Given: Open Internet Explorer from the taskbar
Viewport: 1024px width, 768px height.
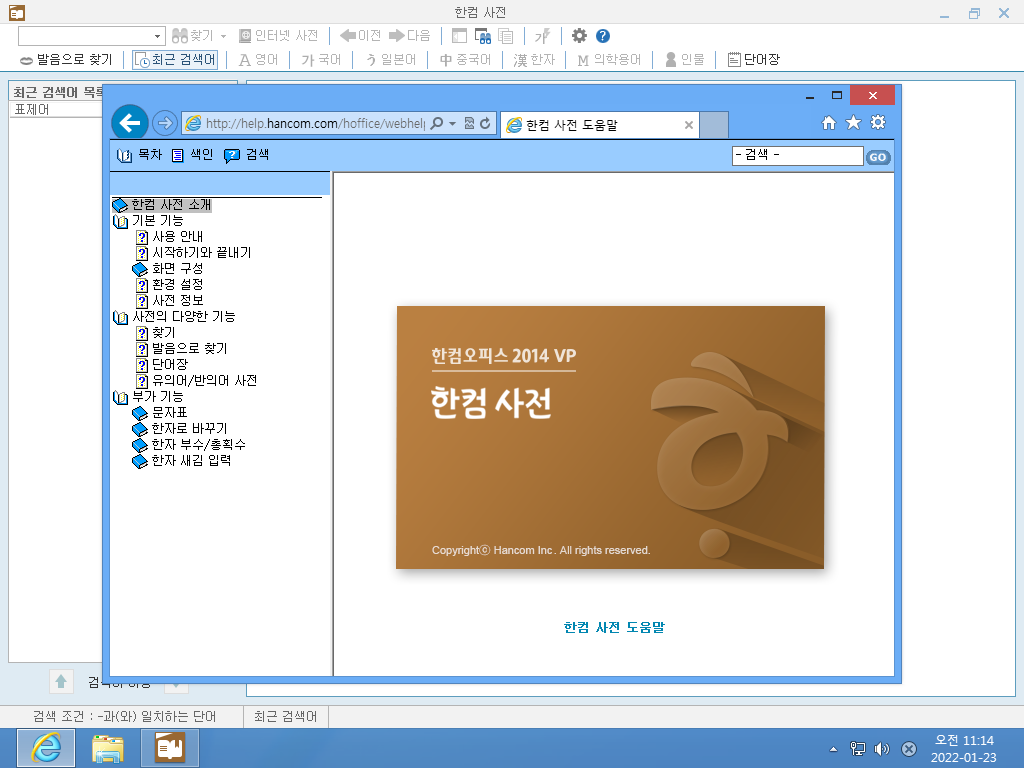Looking at the screenshot, I should coord(46,748).
